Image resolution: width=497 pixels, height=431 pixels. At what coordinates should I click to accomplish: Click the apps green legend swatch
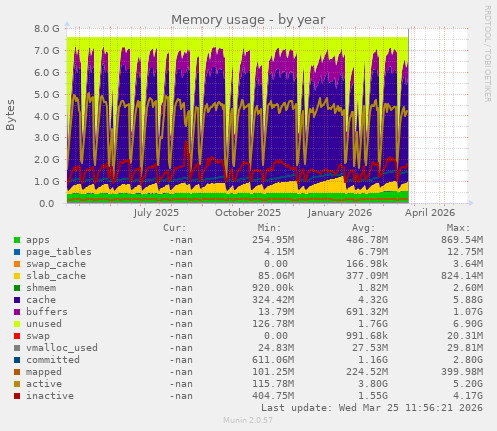click(17, 240)
